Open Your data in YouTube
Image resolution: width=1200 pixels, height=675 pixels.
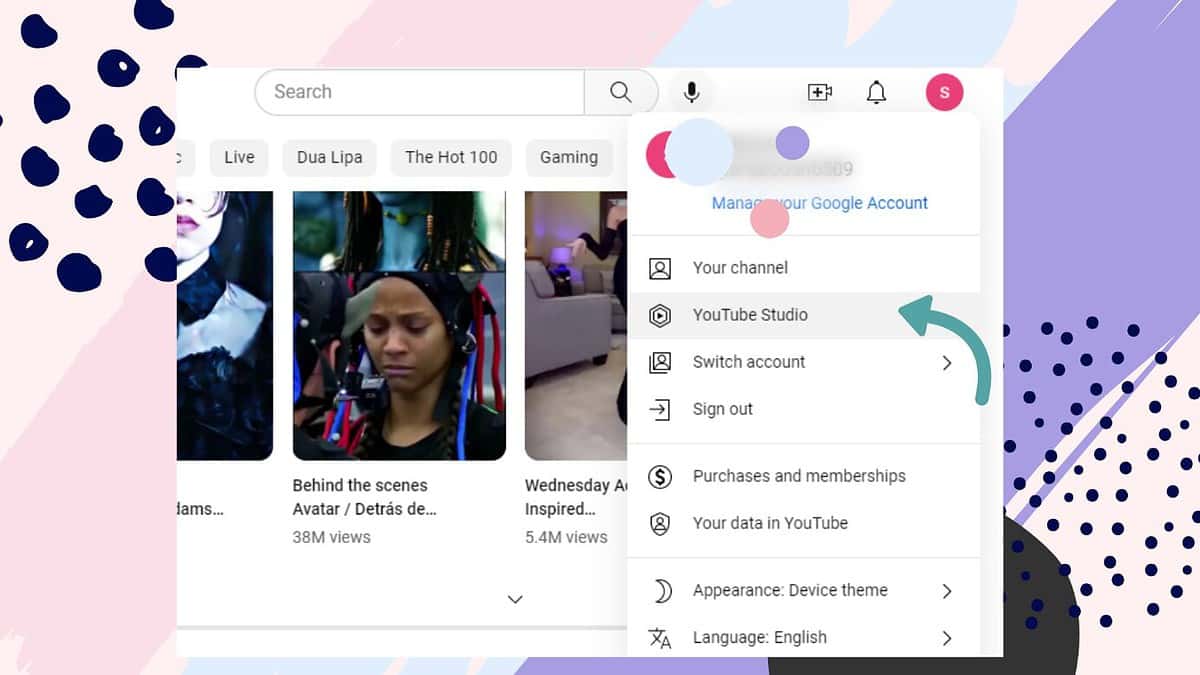(x=804, y=523)
